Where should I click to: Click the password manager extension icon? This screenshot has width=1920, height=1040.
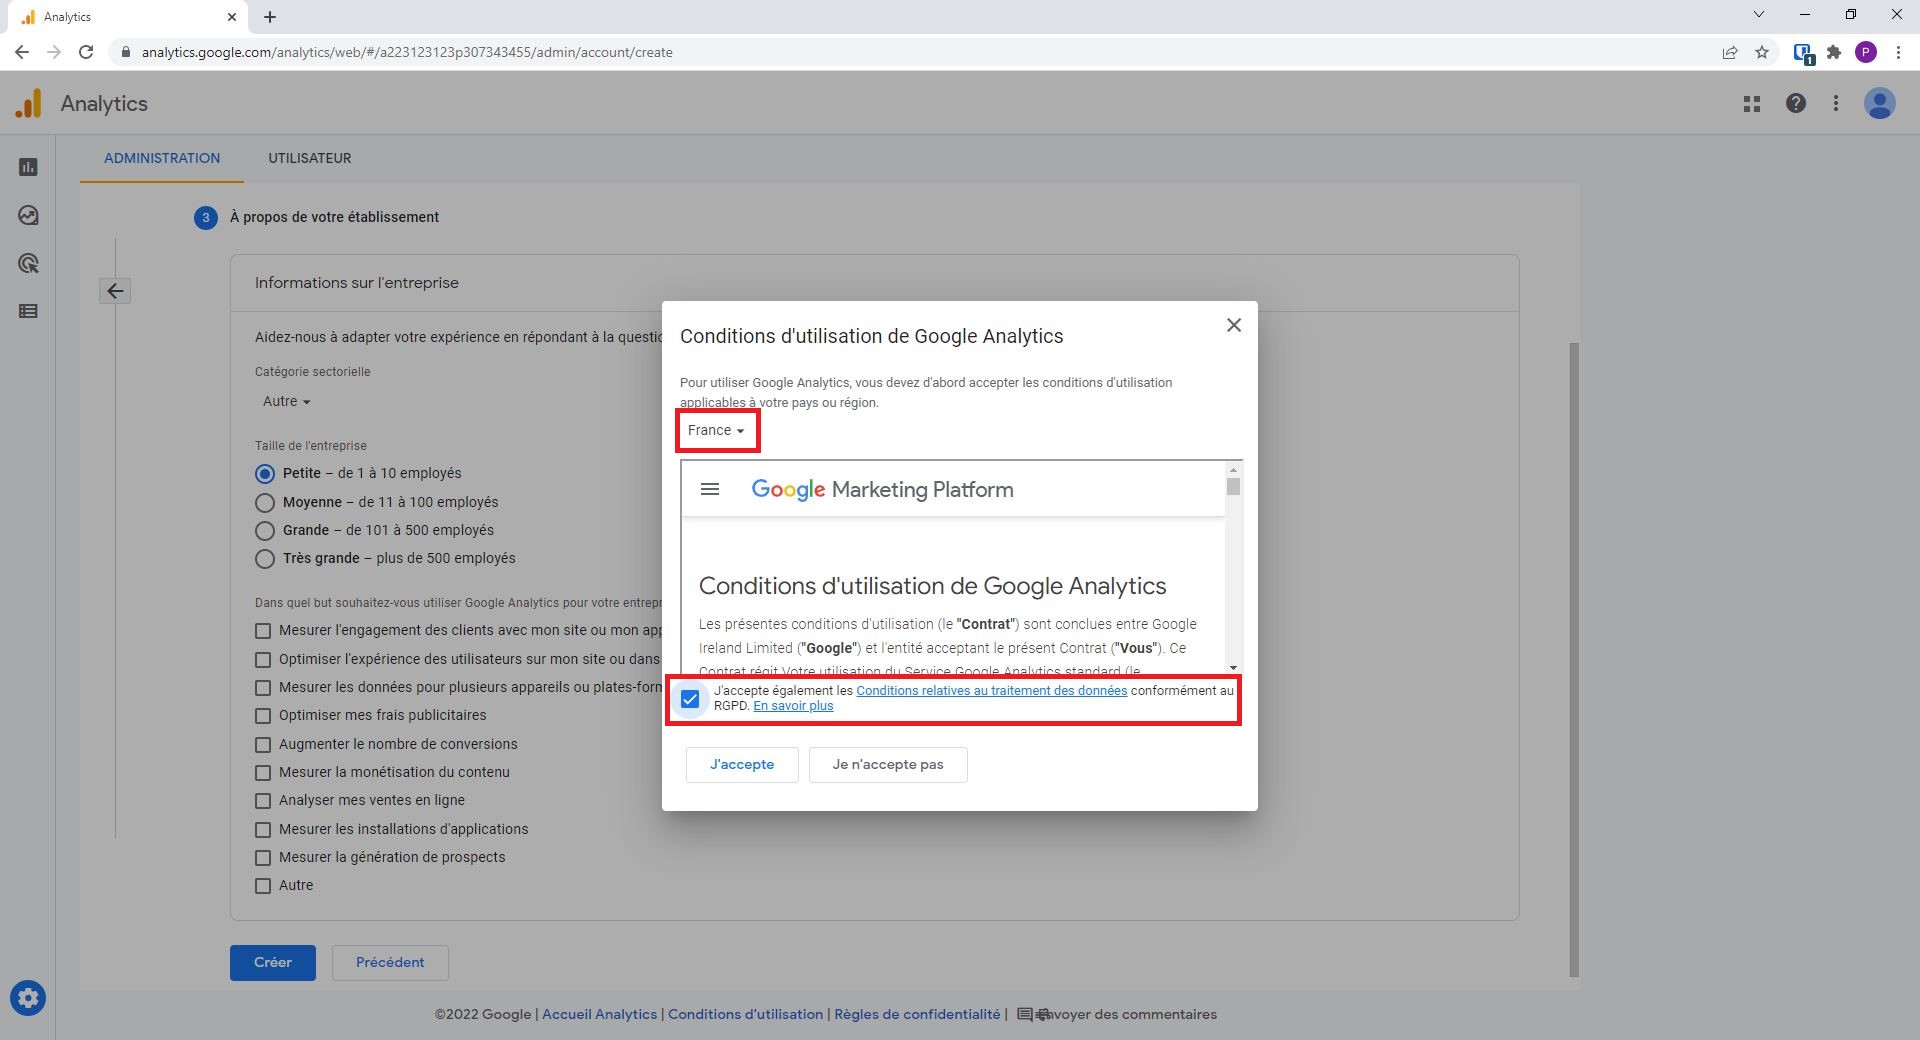1803,53
